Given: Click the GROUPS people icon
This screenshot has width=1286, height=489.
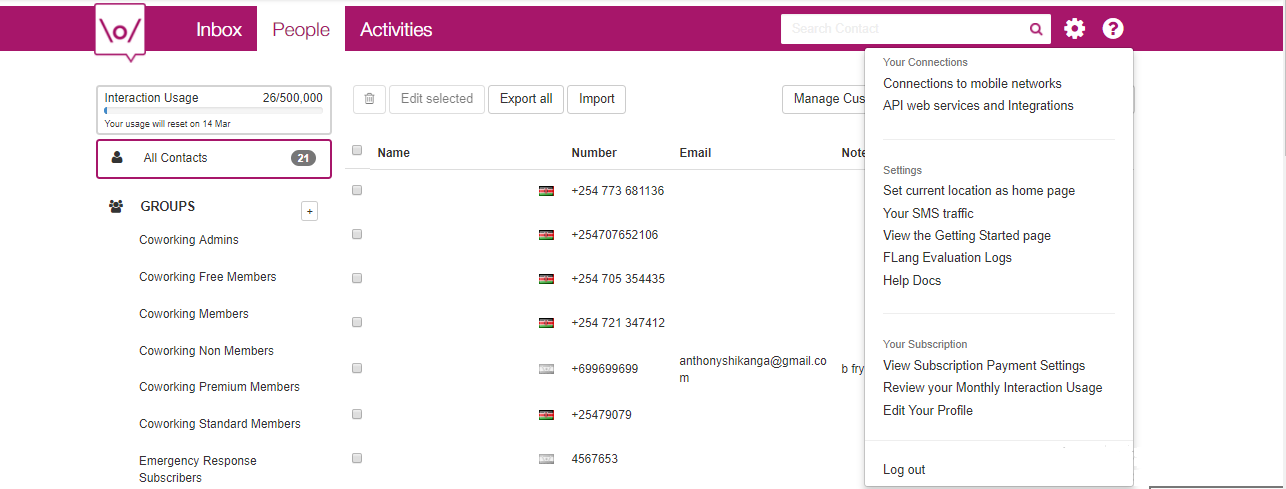Looking at the screenshot, I should (x=116, y=206).
